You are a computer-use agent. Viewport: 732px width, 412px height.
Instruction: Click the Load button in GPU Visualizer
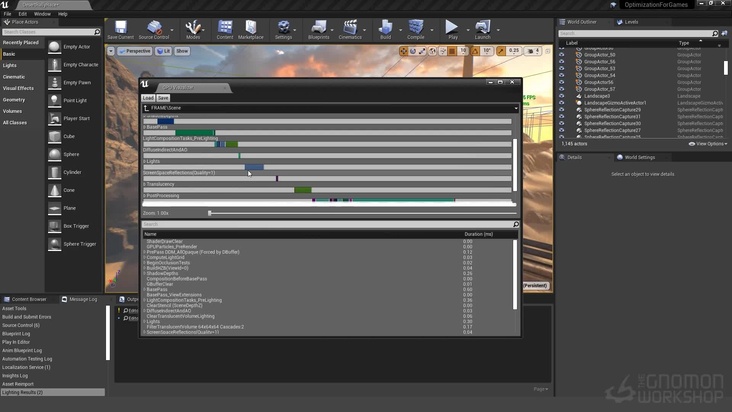coord(148,98)
